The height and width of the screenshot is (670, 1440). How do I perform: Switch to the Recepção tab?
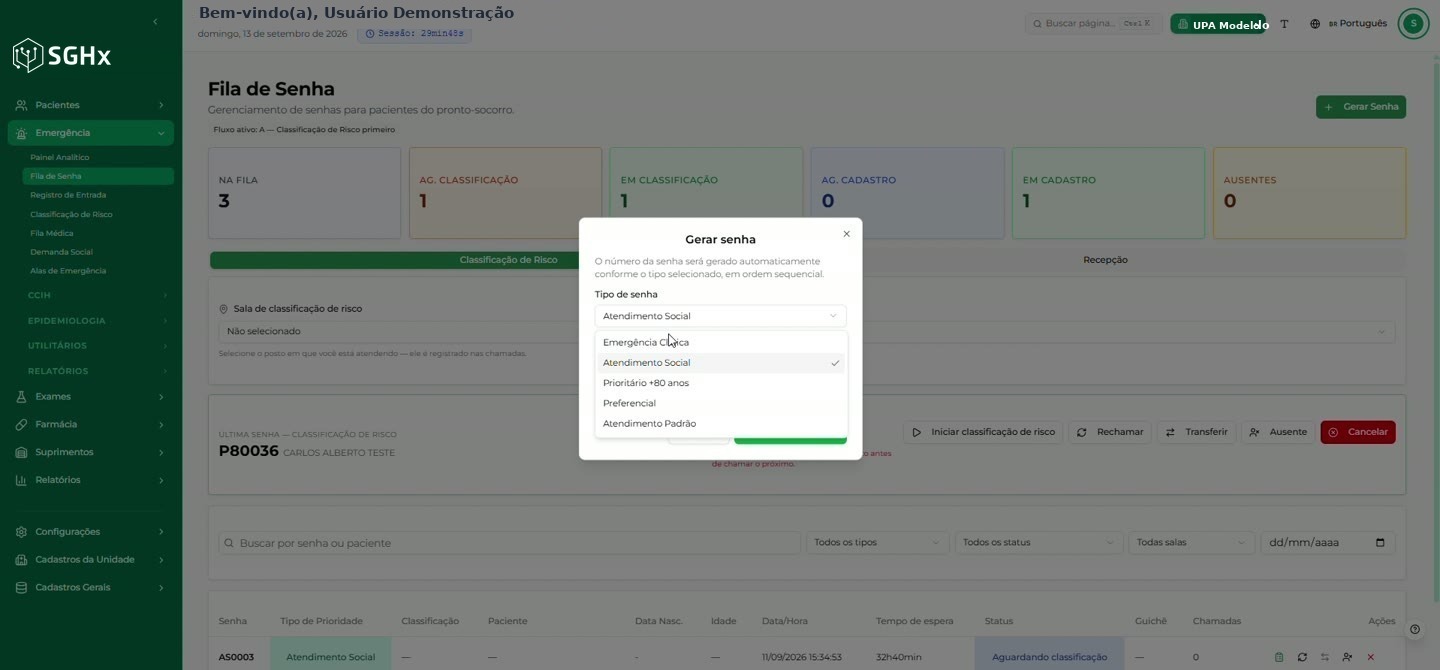(1105, 260)
